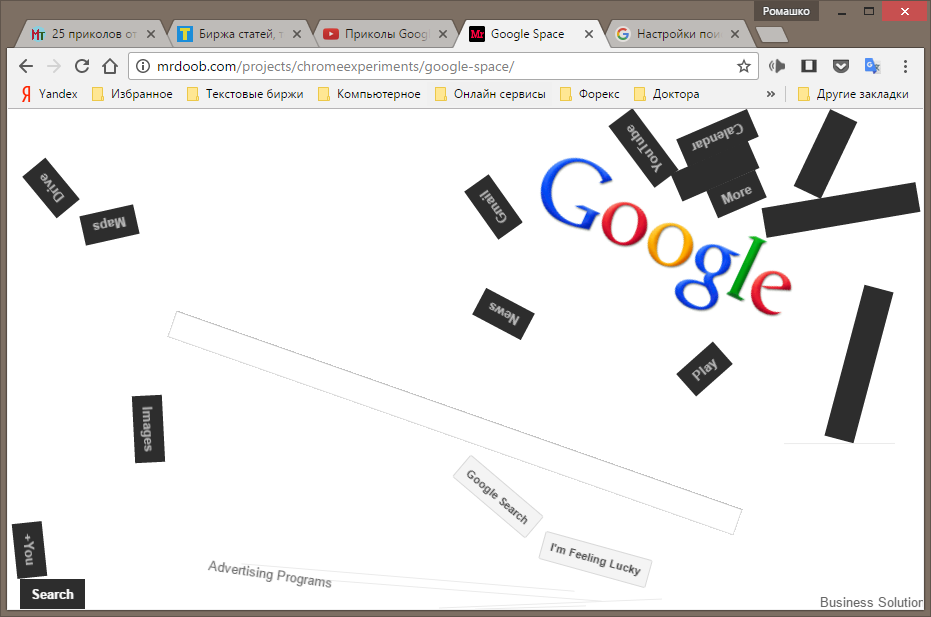
Task: Open the browser home page
Action: point(110,66)
